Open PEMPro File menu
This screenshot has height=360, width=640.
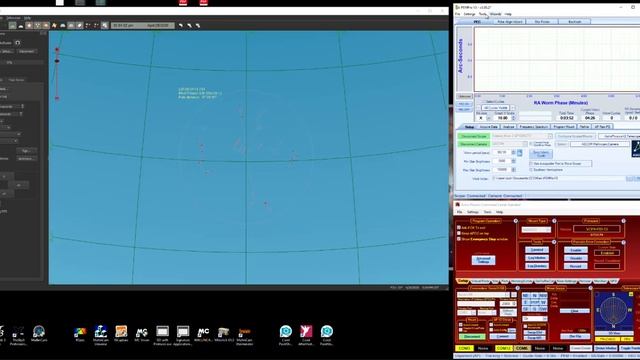coord(458,14)
